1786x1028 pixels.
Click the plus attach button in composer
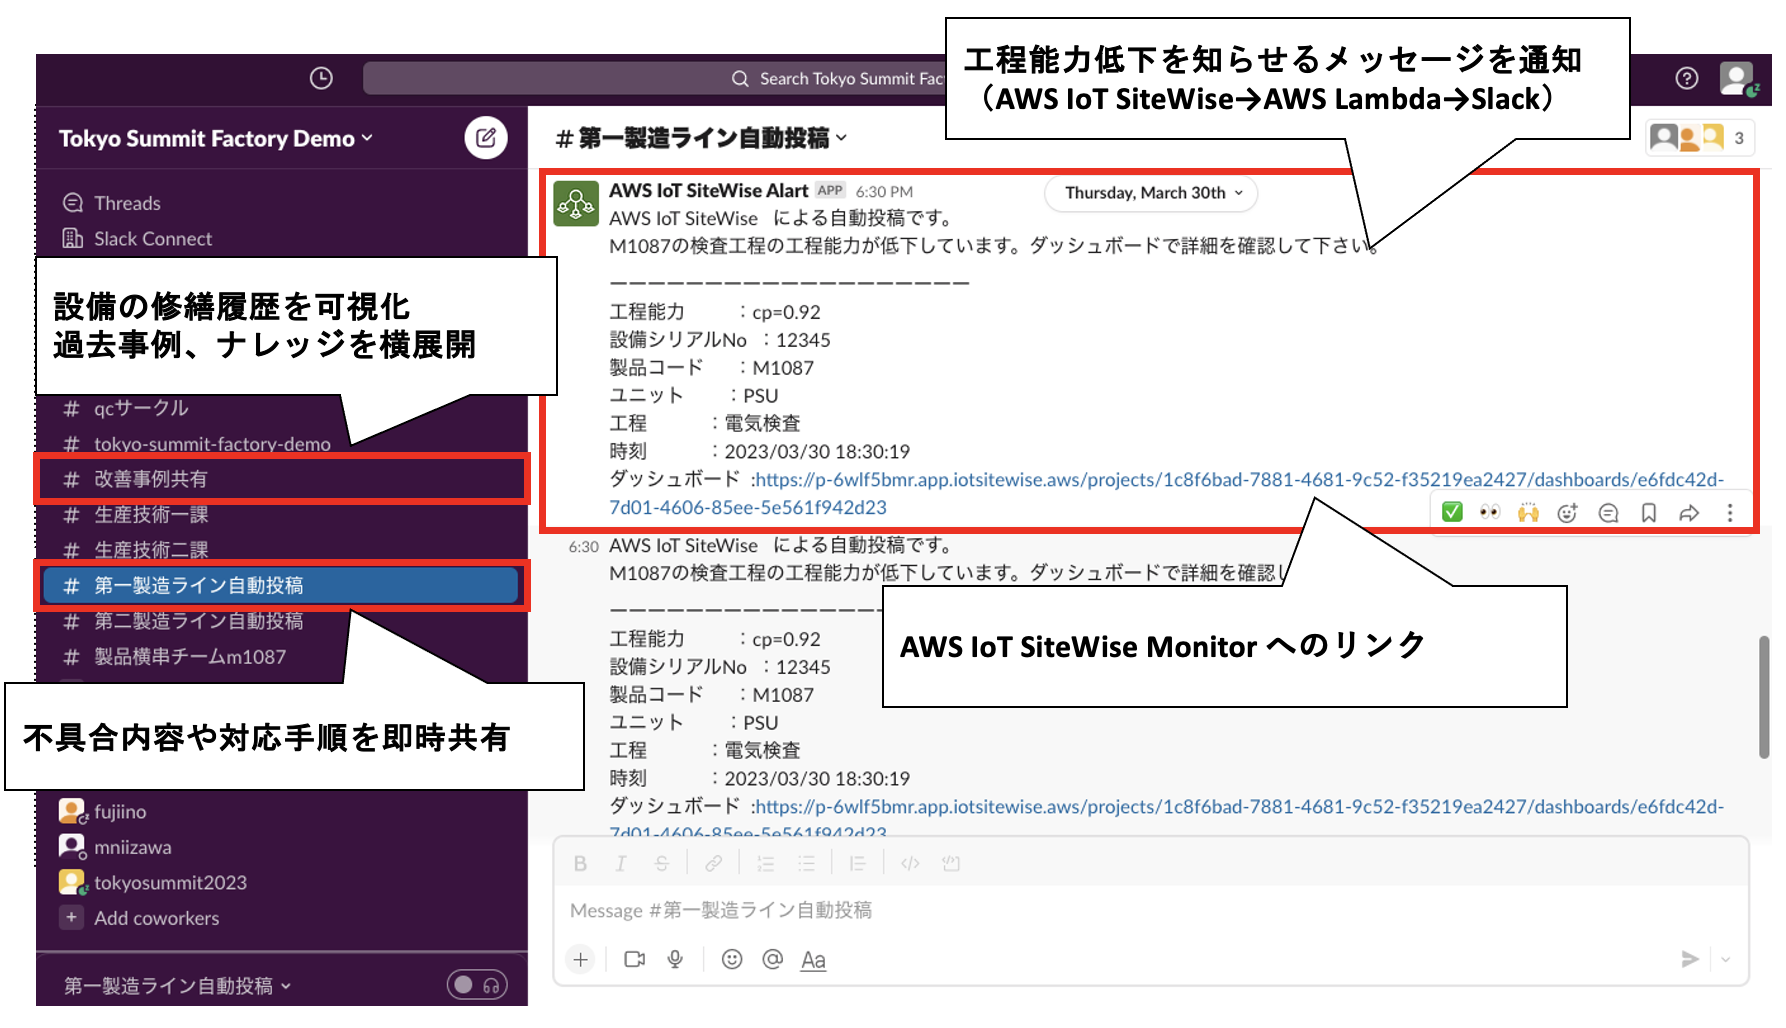[580, 960]
